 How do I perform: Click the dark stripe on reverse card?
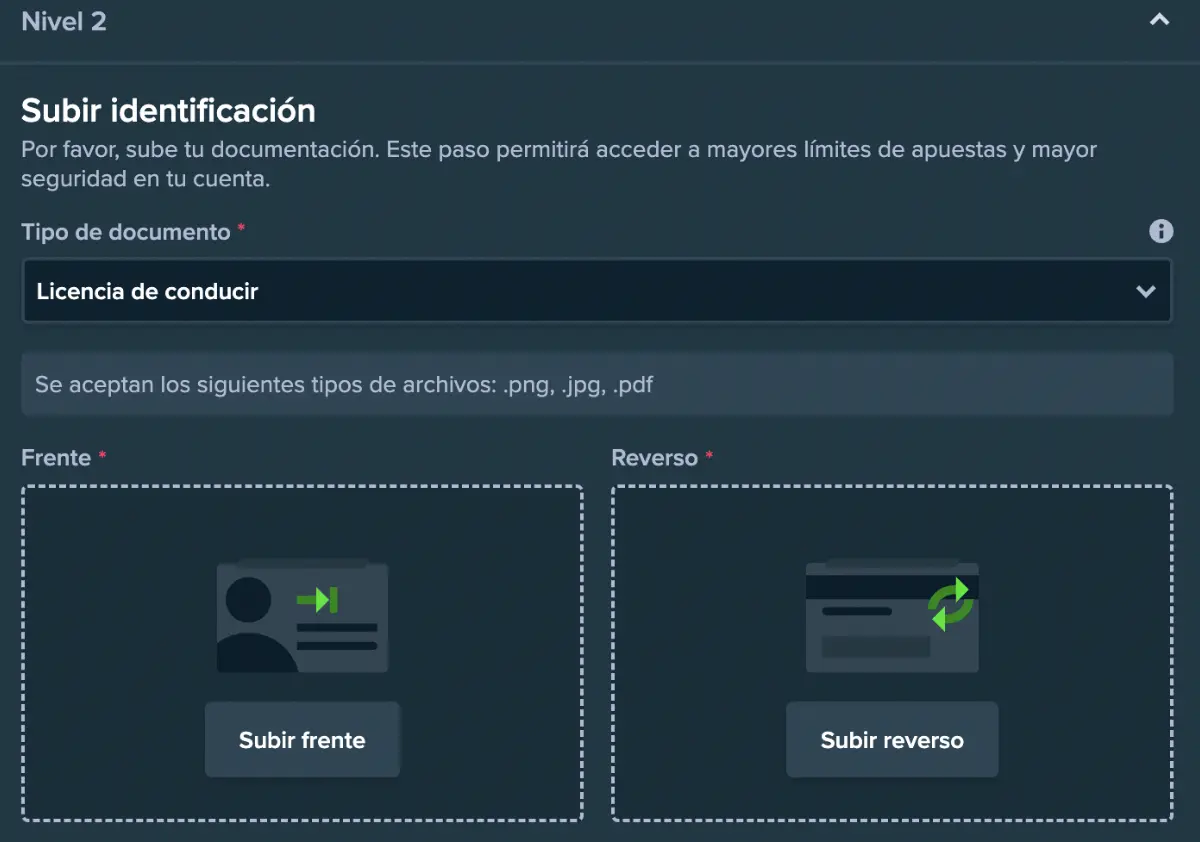(x=865, y=587)
